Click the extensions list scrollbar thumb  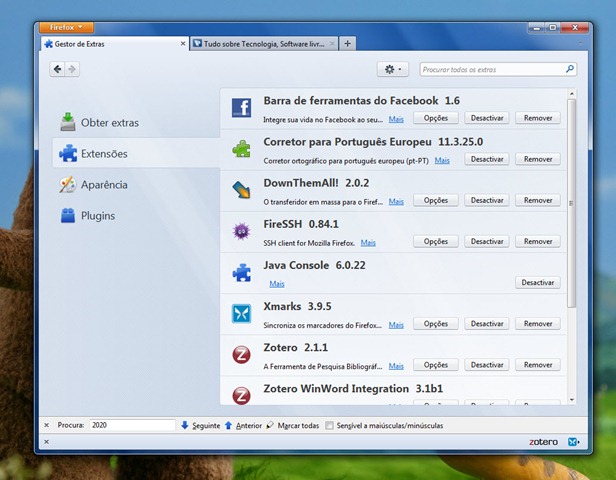(x=572, y=203)
